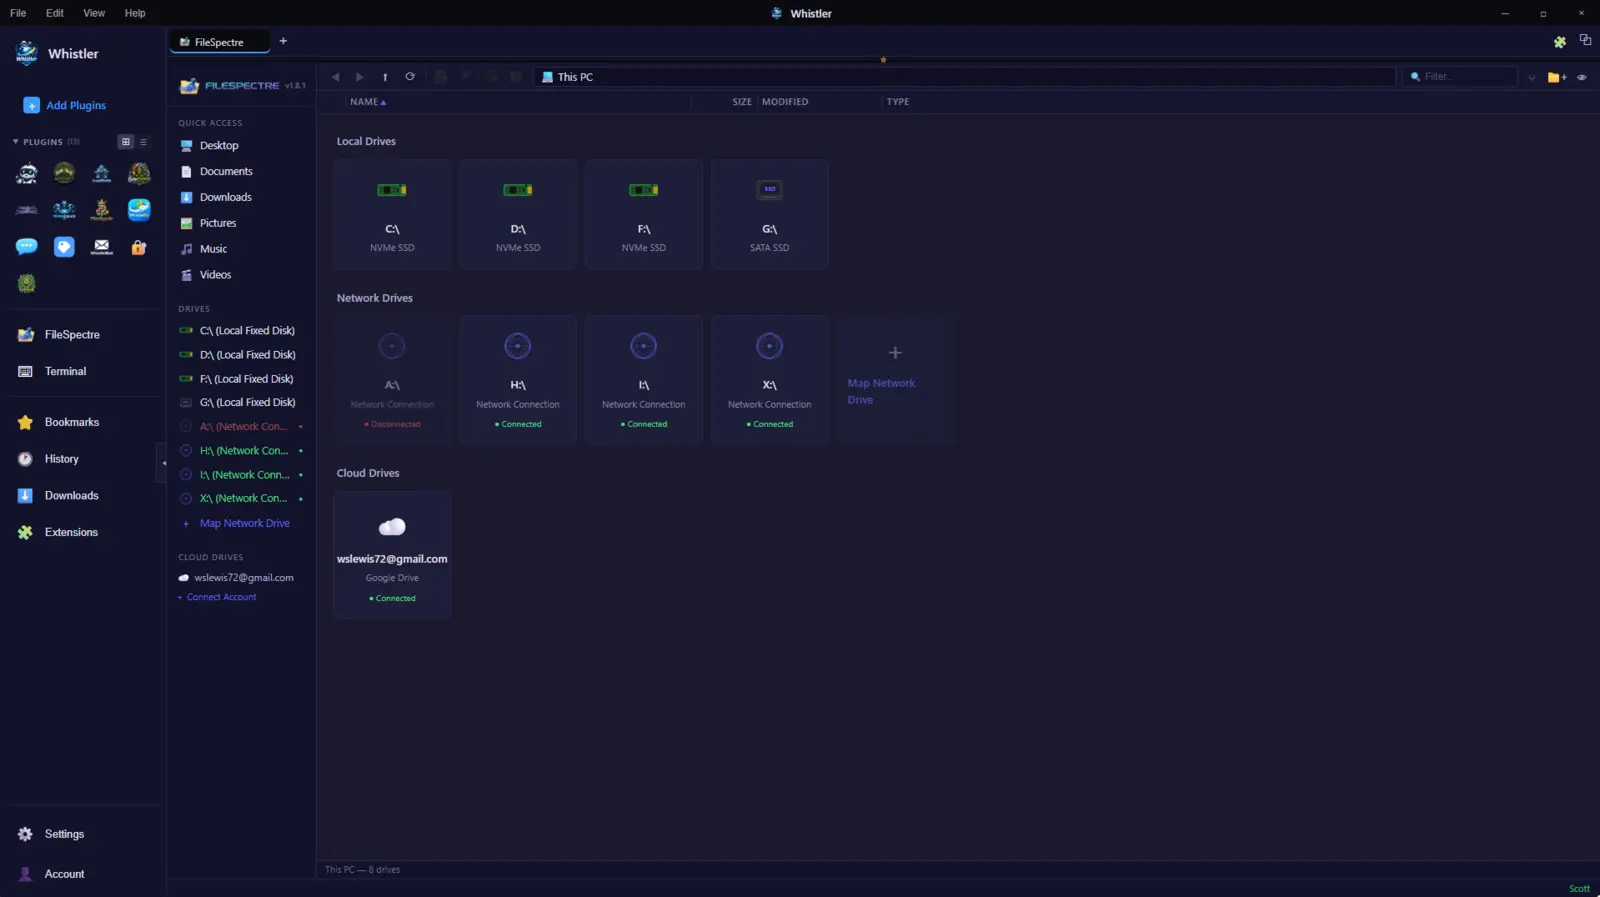Sort by the Type column
1600x897 pixels.
[x=898, y=102]
